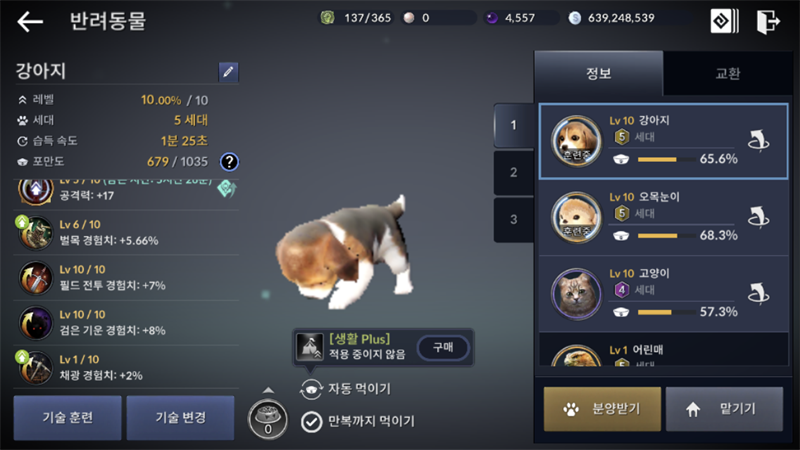Switch to the 교환 tab
Image resolution: width=800 pixels, height=450 pixels.
pos(728,73)
